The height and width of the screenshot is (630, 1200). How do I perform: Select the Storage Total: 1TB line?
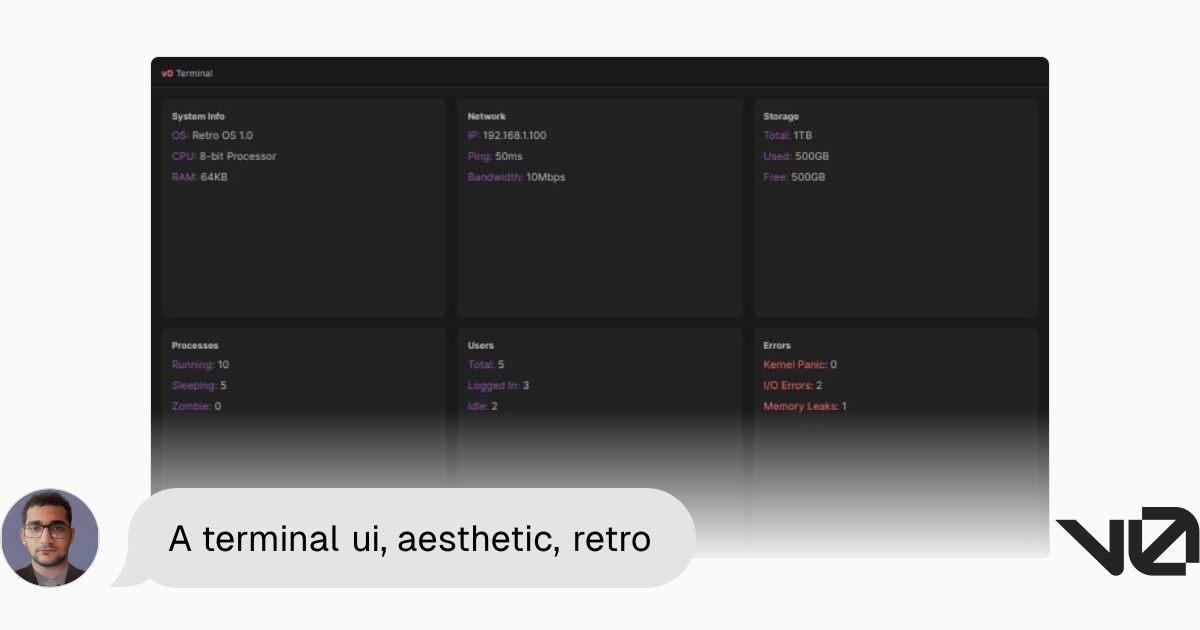[x=788, y=135]
